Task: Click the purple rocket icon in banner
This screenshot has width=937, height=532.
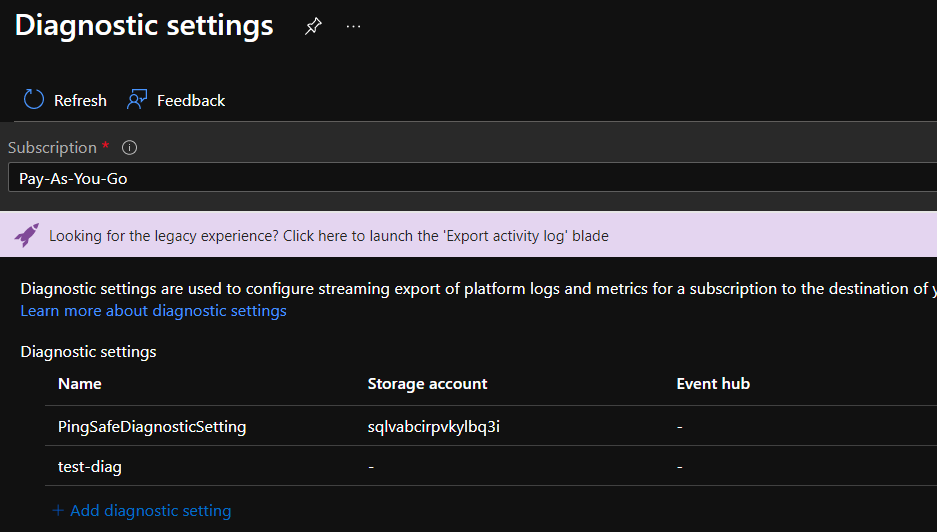Action: pos(27,235)
